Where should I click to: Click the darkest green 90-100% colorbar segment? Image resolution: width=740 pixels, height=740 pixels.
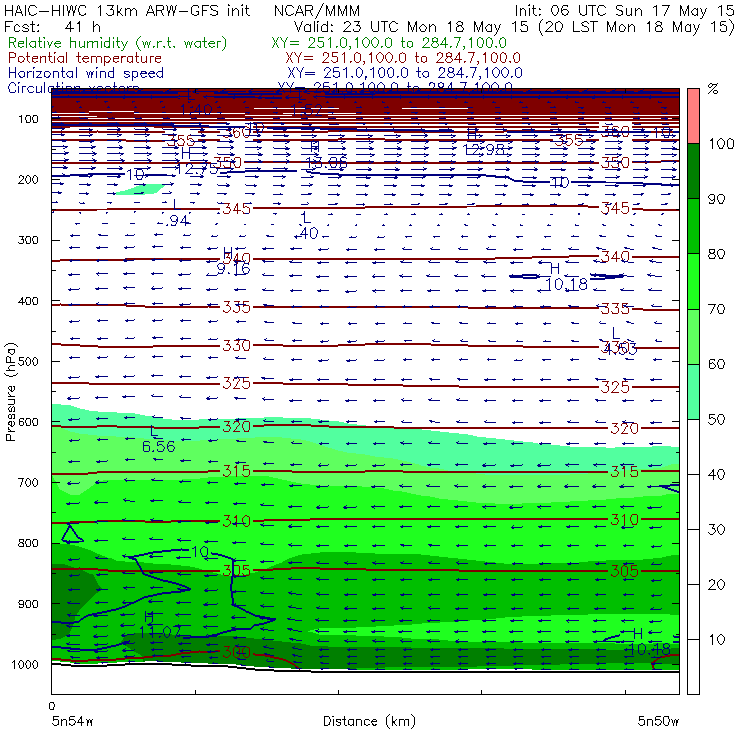point(693,171)
